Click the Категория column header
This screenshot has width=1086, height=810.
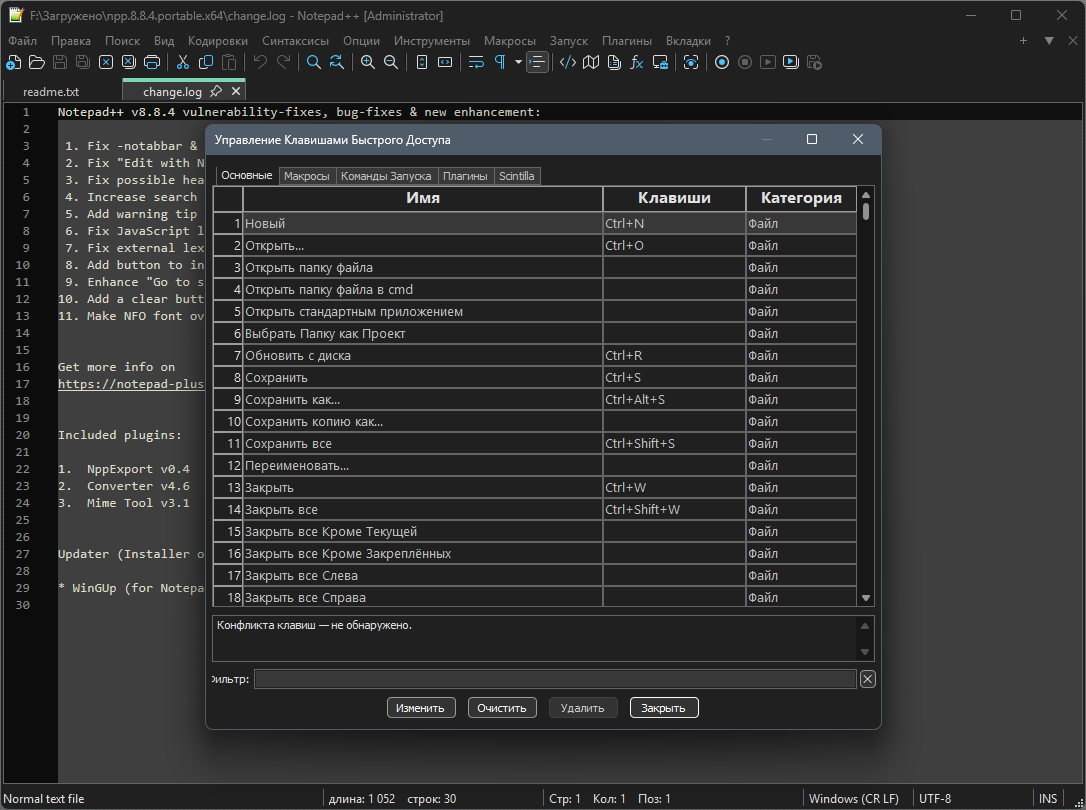pos(801,198)
